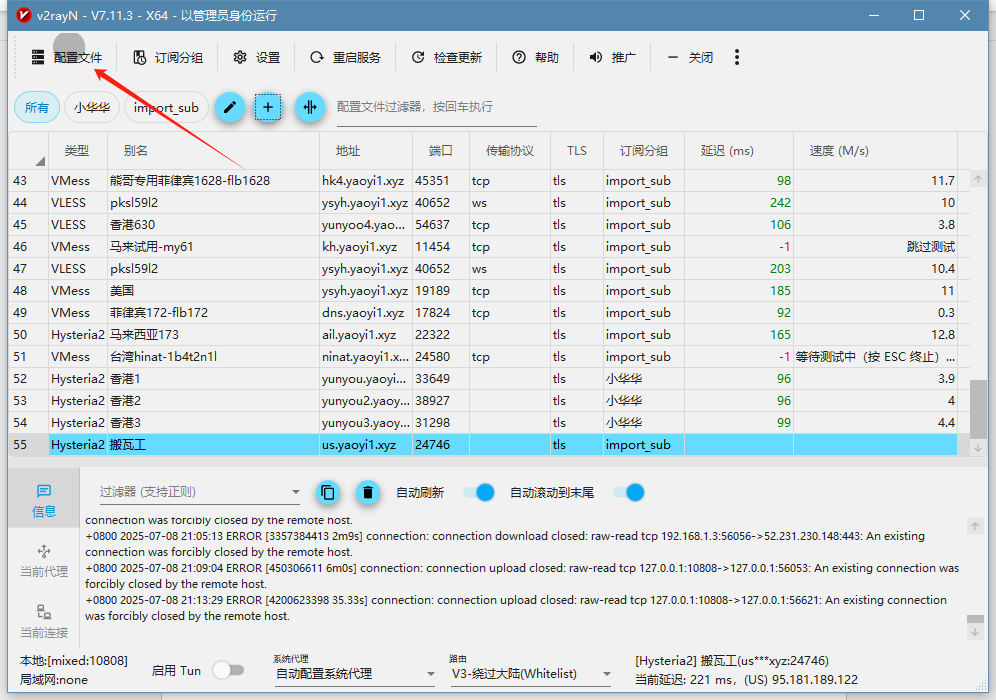Sort by the 类型 column header
Image resolution: width=996 pixels, height=700 pixels.
[77, 151]
